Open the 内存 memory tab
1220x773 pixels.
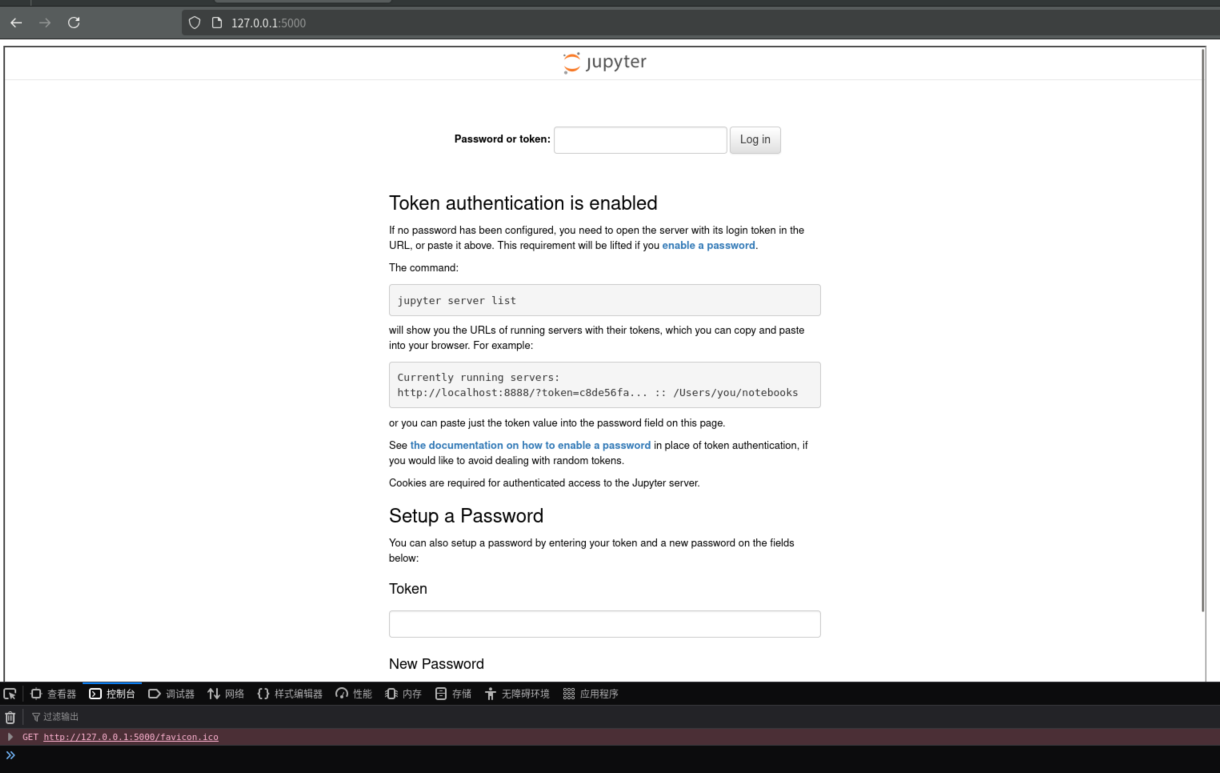point(404,693)
